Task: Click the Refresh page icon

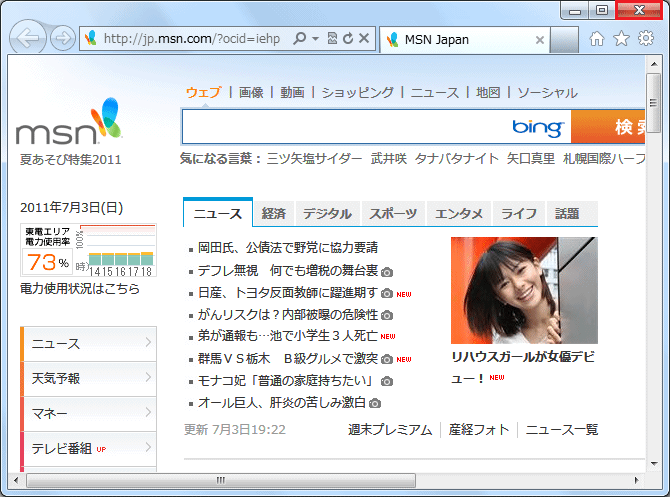Action: click(x=347, y=39)
